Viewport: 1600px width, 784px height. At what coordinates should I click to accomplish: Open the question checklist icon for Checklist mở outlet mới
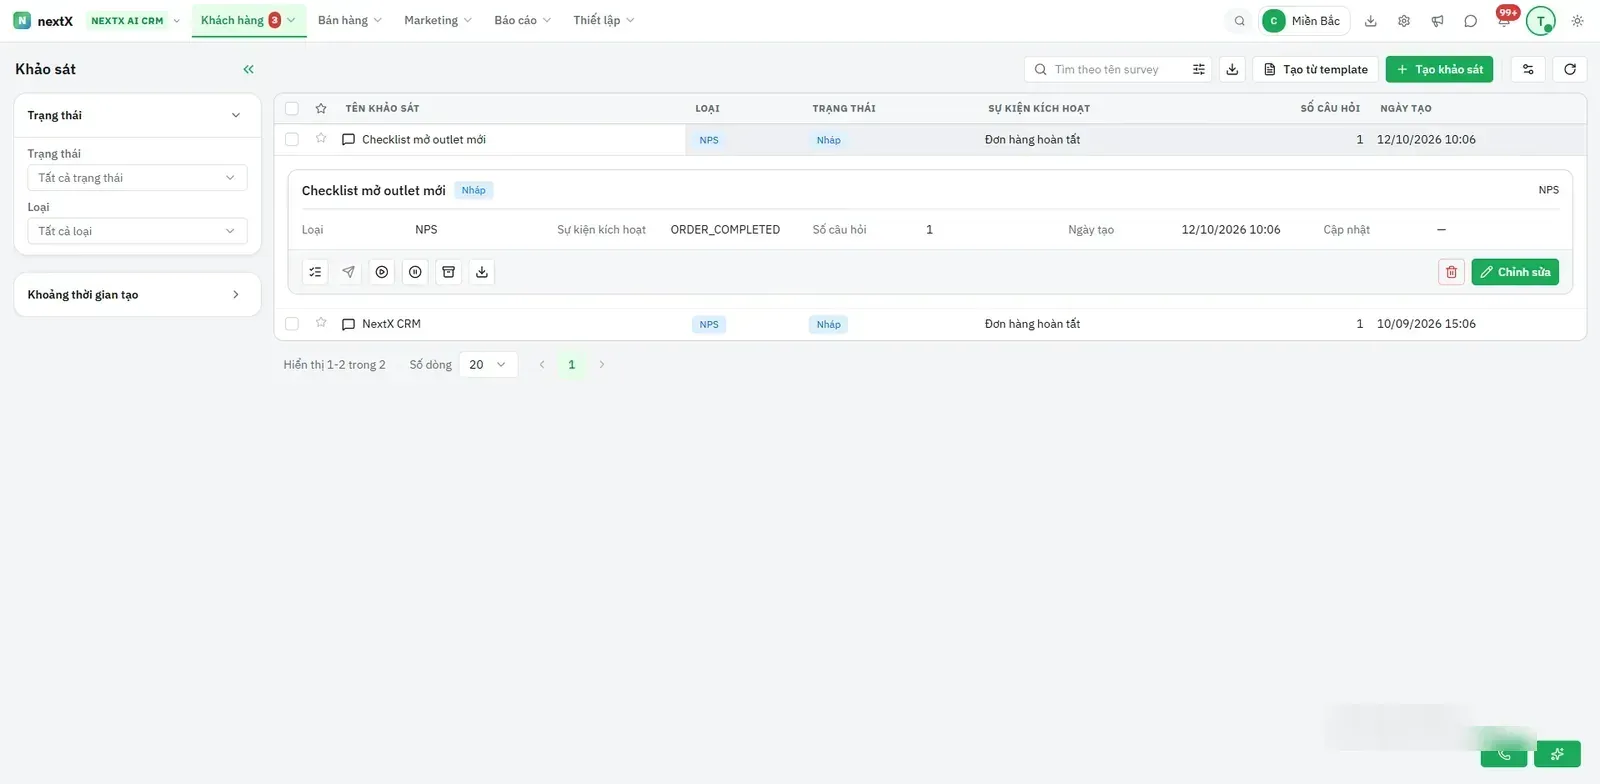click(315, 272)
